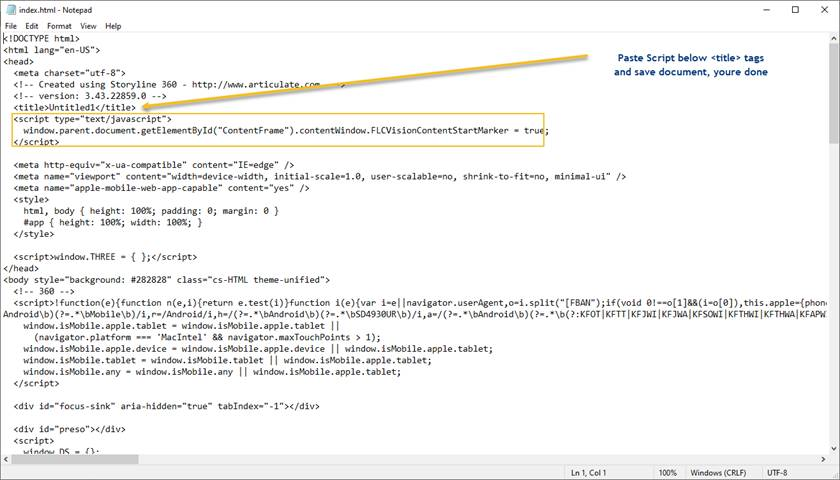Click the <div id="focus-sink"> line

tap(167, 407)
